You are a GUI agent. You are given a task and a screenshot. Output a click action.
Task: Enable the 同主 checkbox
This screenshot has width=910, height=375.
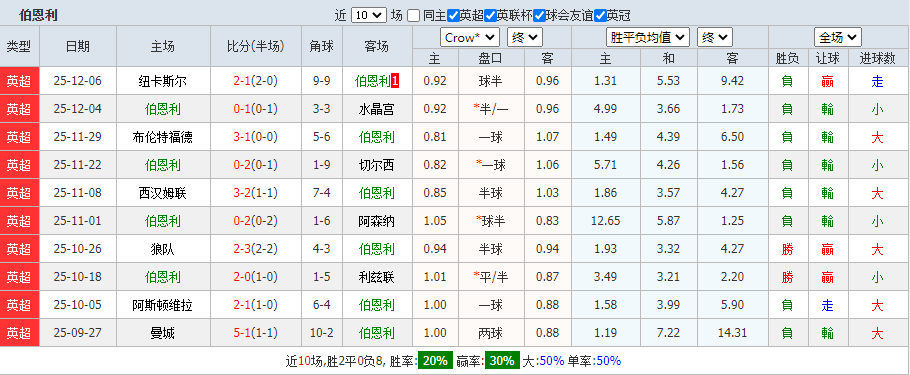[413, 16]
